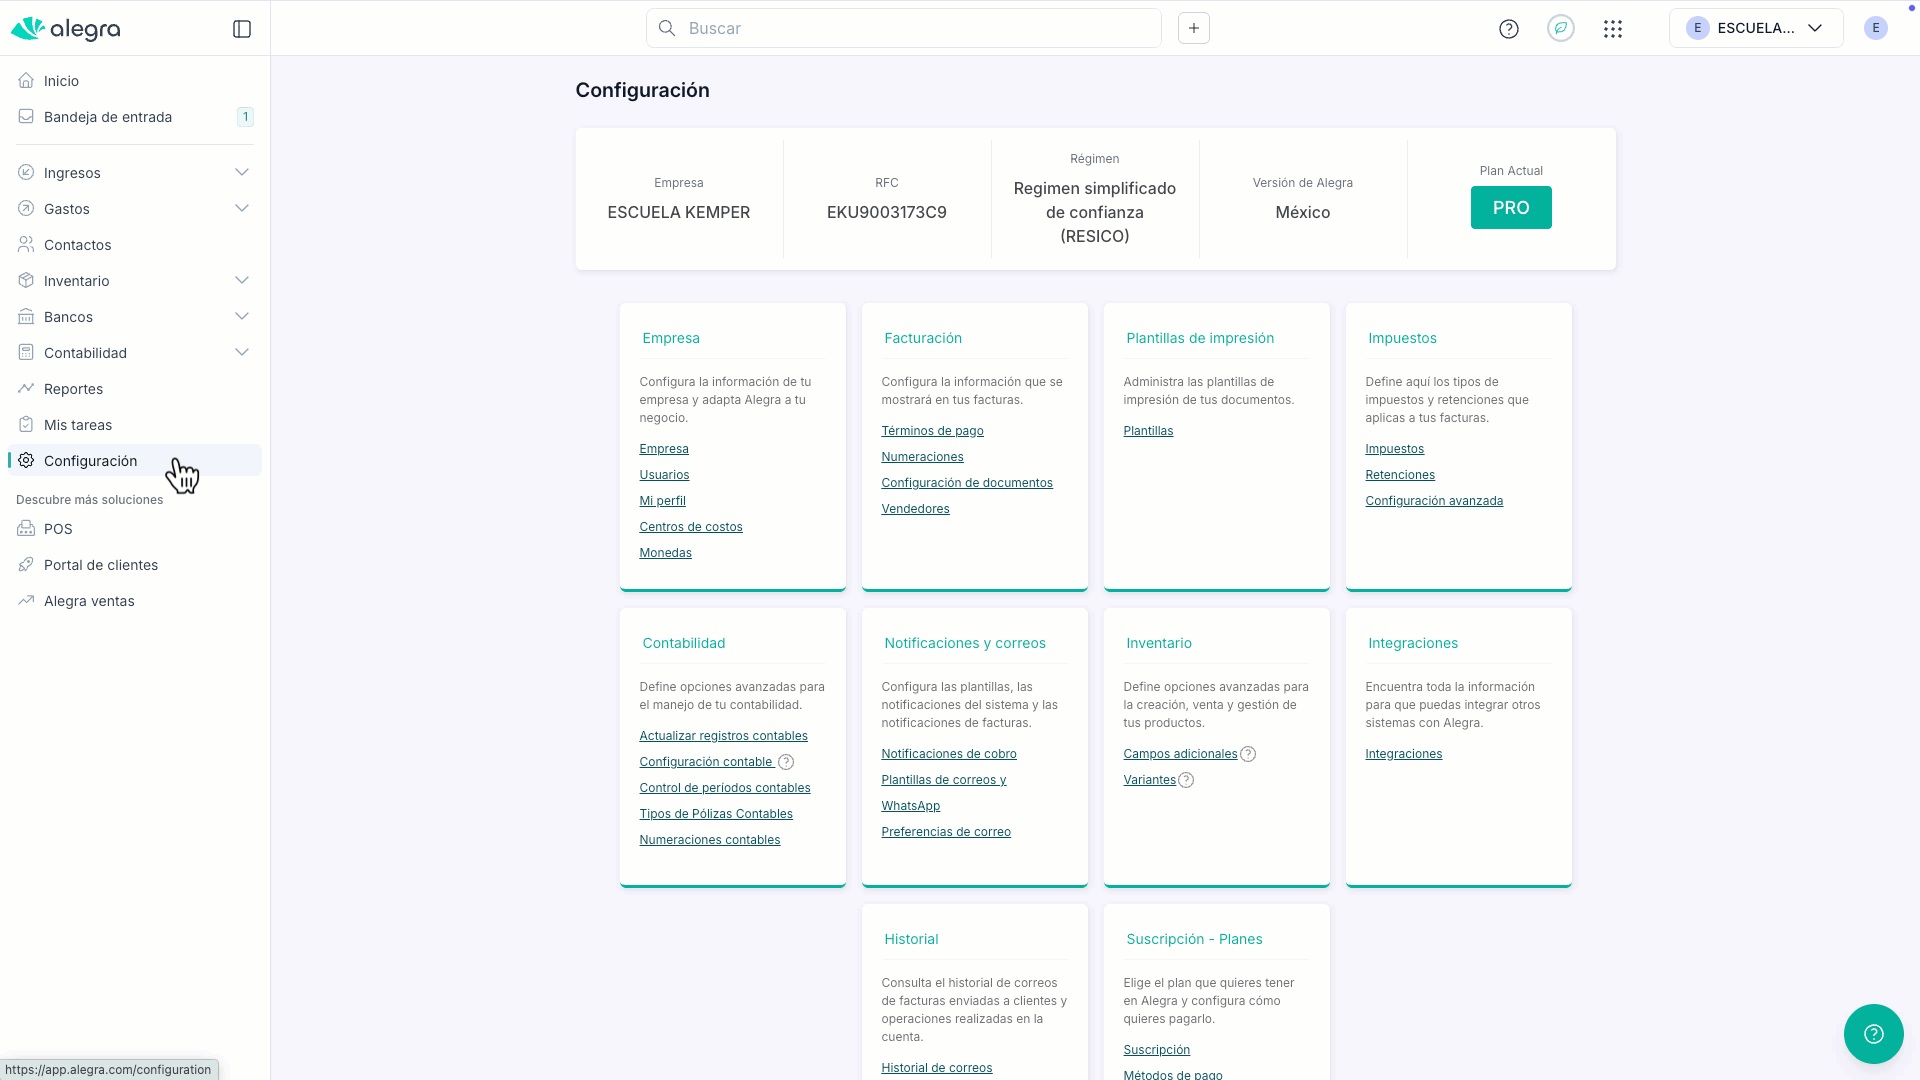
Task: Open the help question-mark icon in the header
Action: (1509, 29)
